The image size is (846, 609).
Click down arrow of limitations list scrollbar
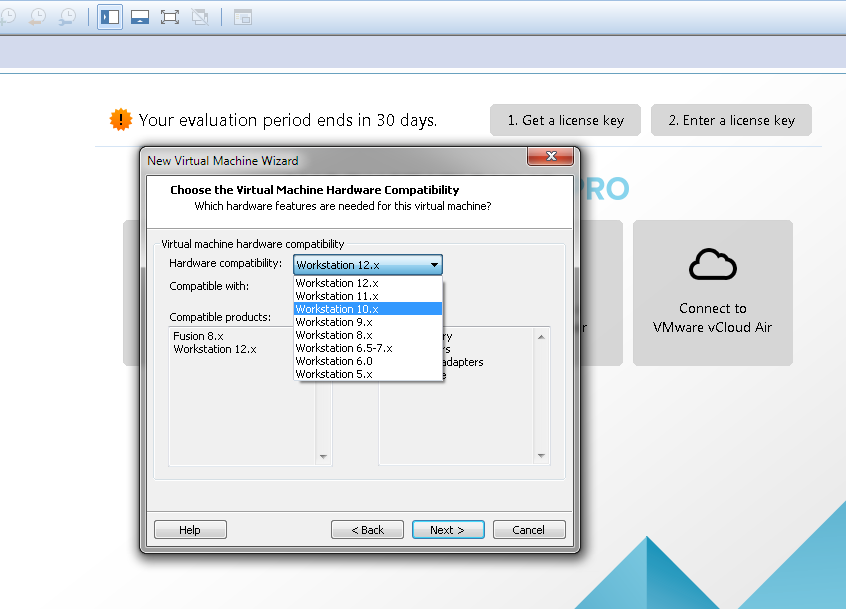coord(541,456)
